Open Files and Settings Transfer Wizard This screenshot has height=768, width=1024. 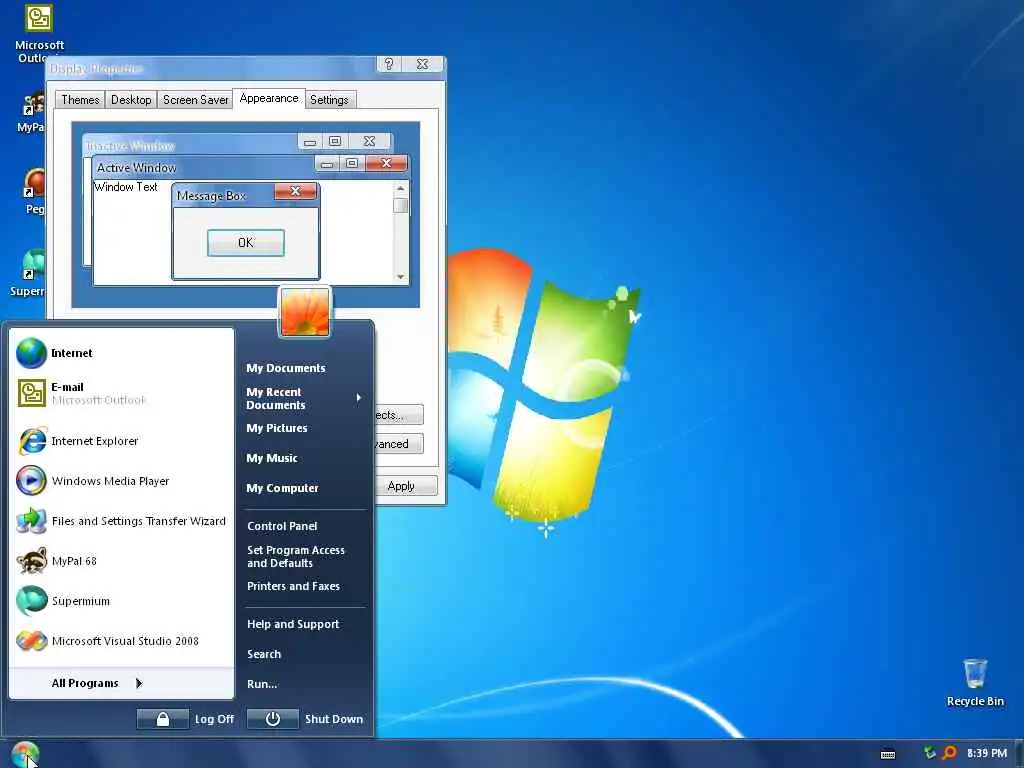tap(121, 521)
